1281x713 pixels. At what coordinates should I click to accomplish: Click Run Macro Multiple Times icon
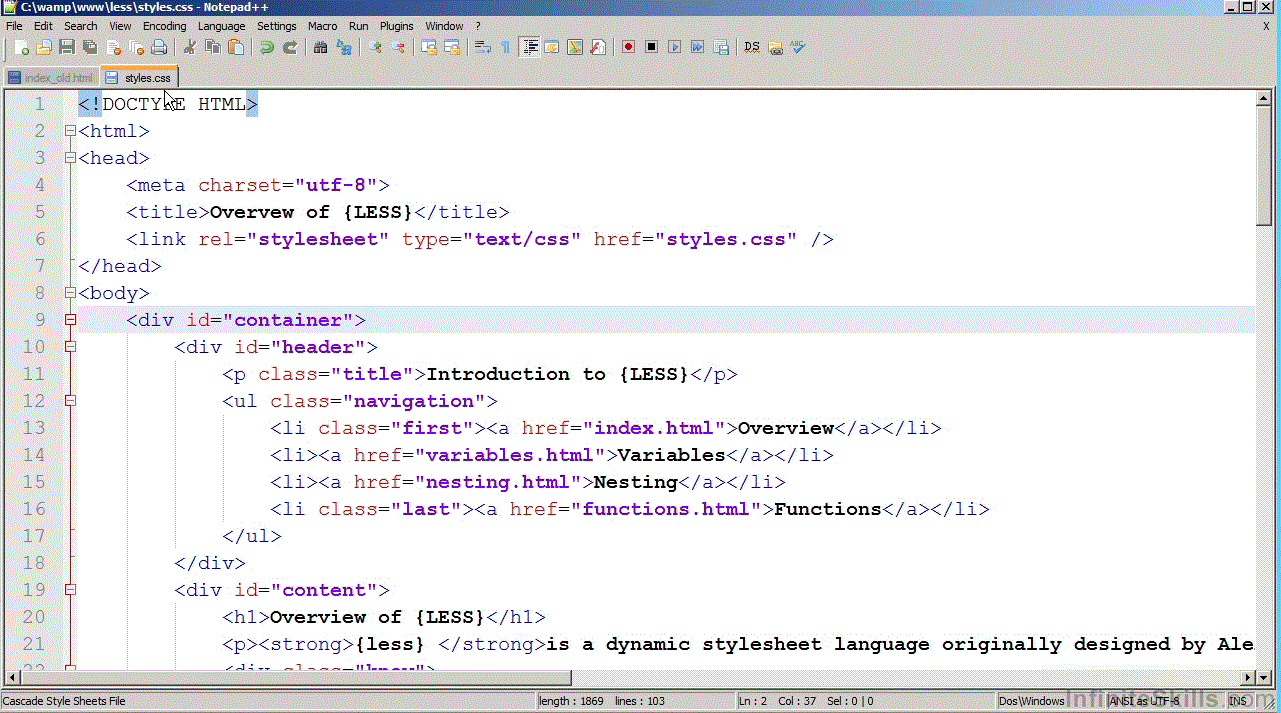(697, 47)
